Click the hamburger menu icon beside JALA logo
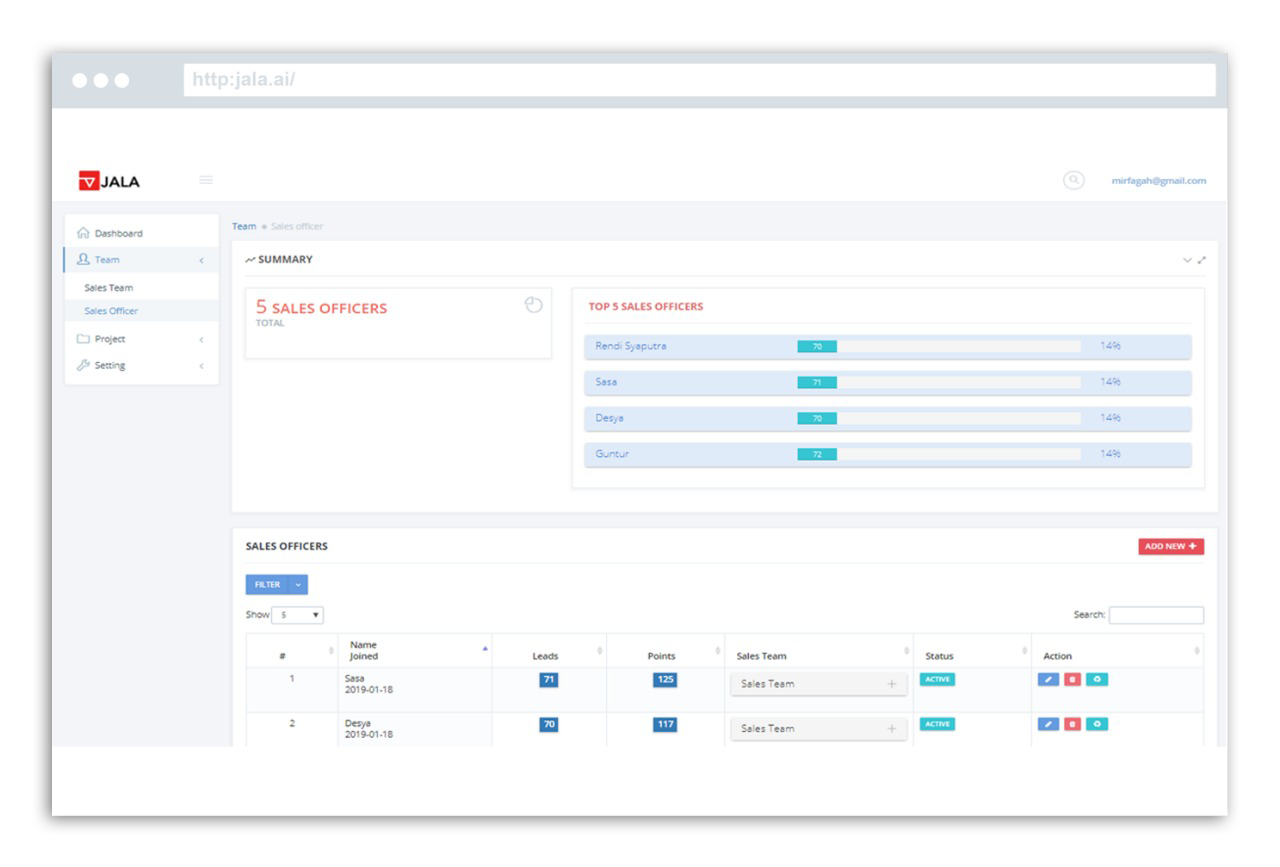 point(206,180)
